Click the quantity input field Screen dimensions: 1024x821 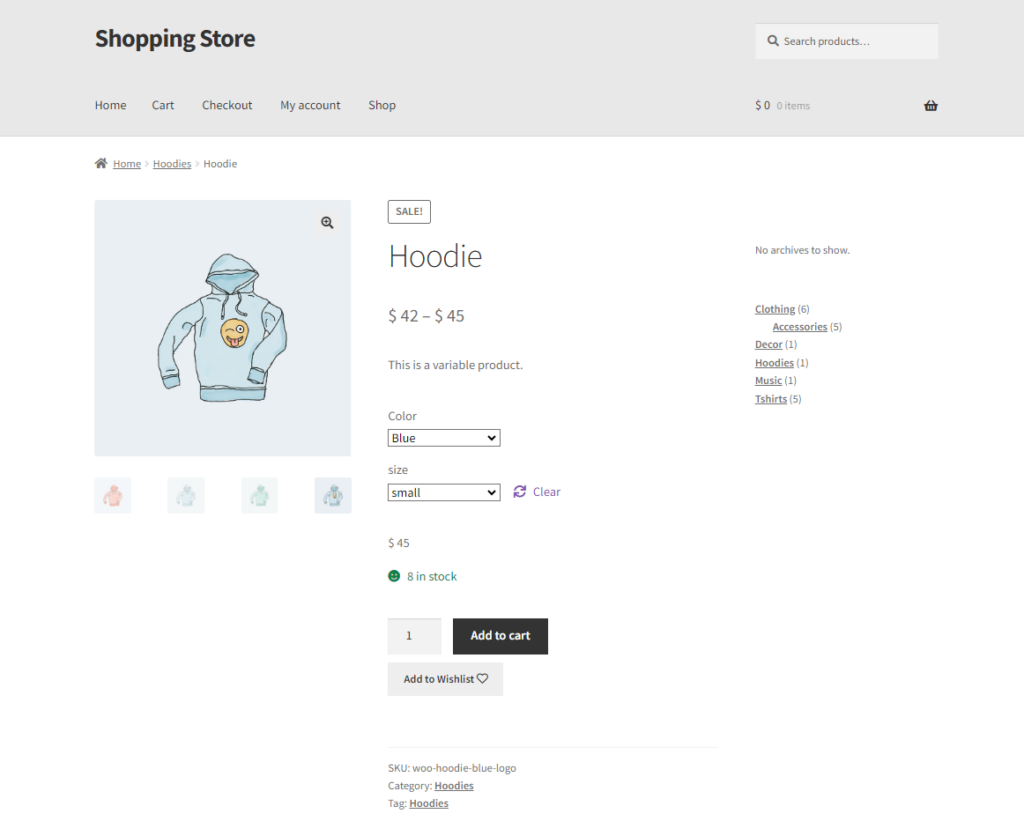415,636
